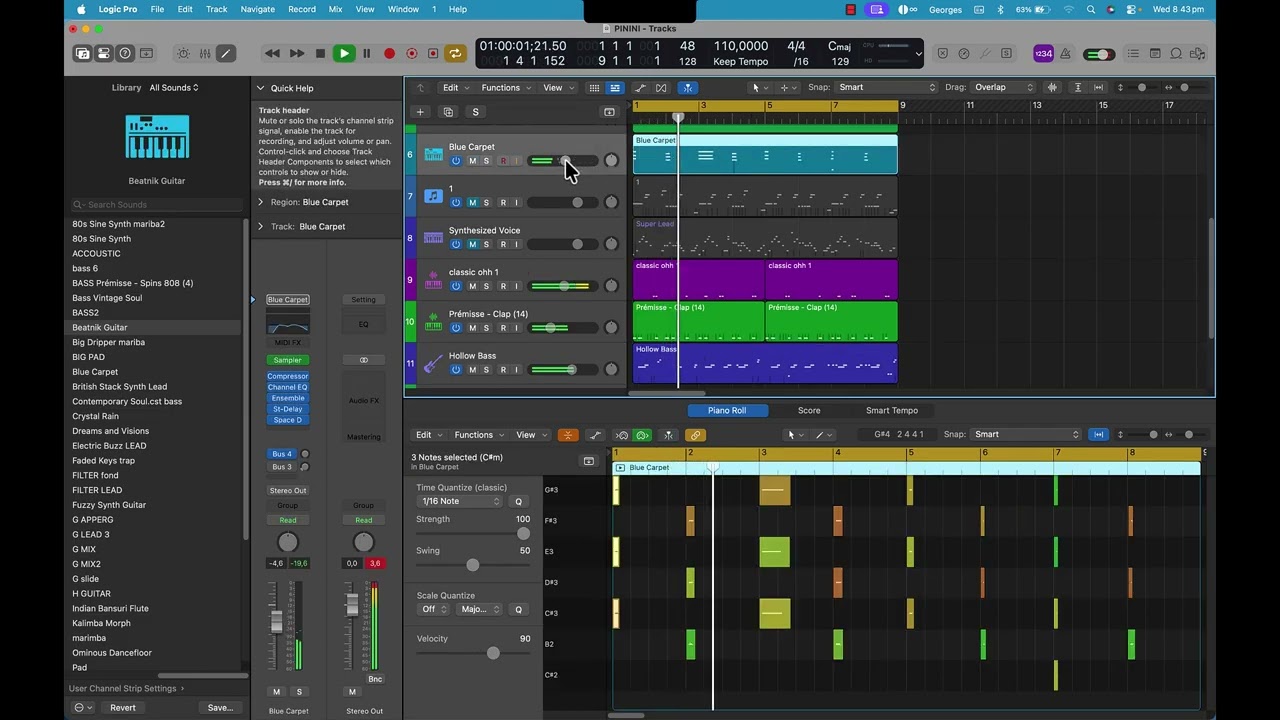Click the Save... button in Library
The image size is (1280, 720).
(x=220, y=708)
